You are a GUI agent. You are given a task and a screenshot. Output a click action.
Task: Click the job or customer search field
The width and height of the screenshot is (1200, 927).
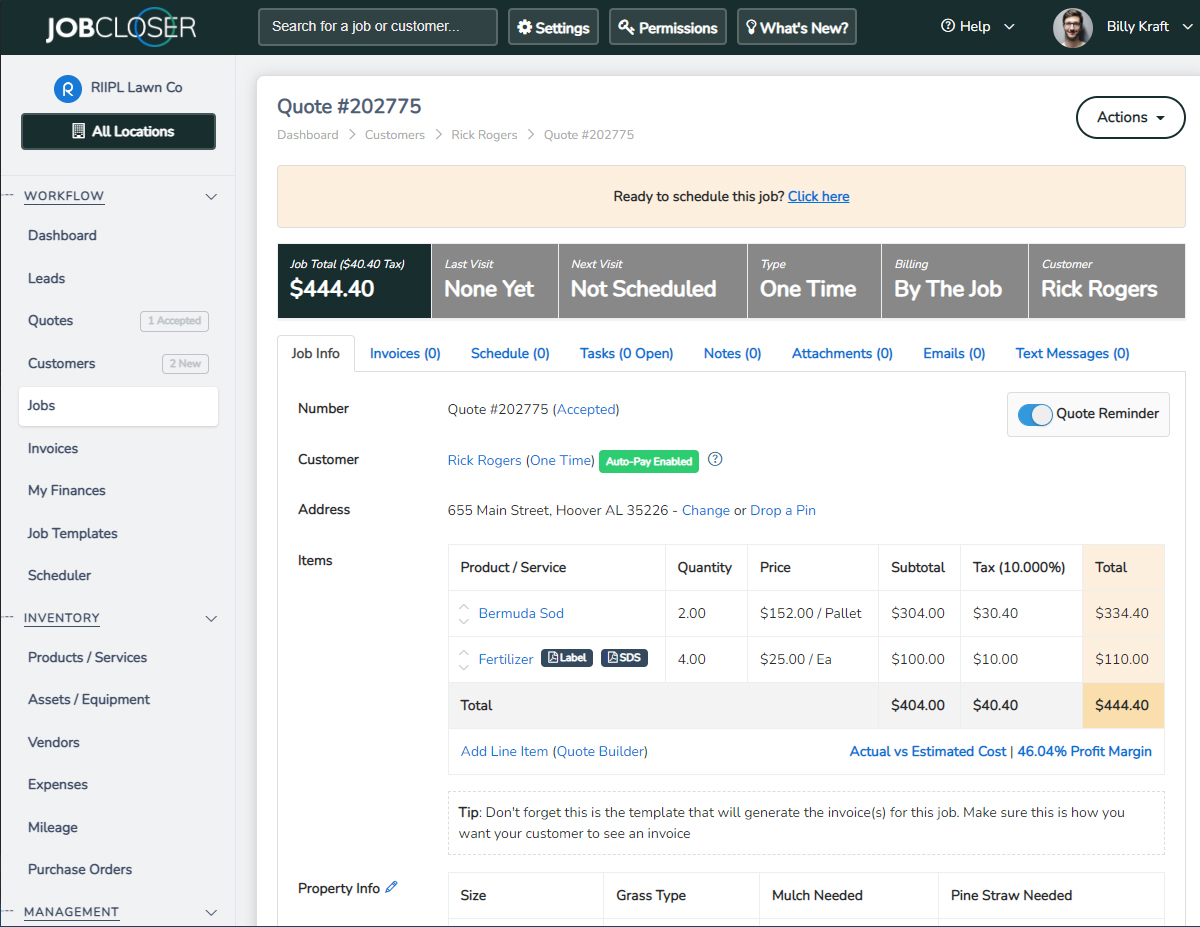pyautogui.click(x=377, y=27)
